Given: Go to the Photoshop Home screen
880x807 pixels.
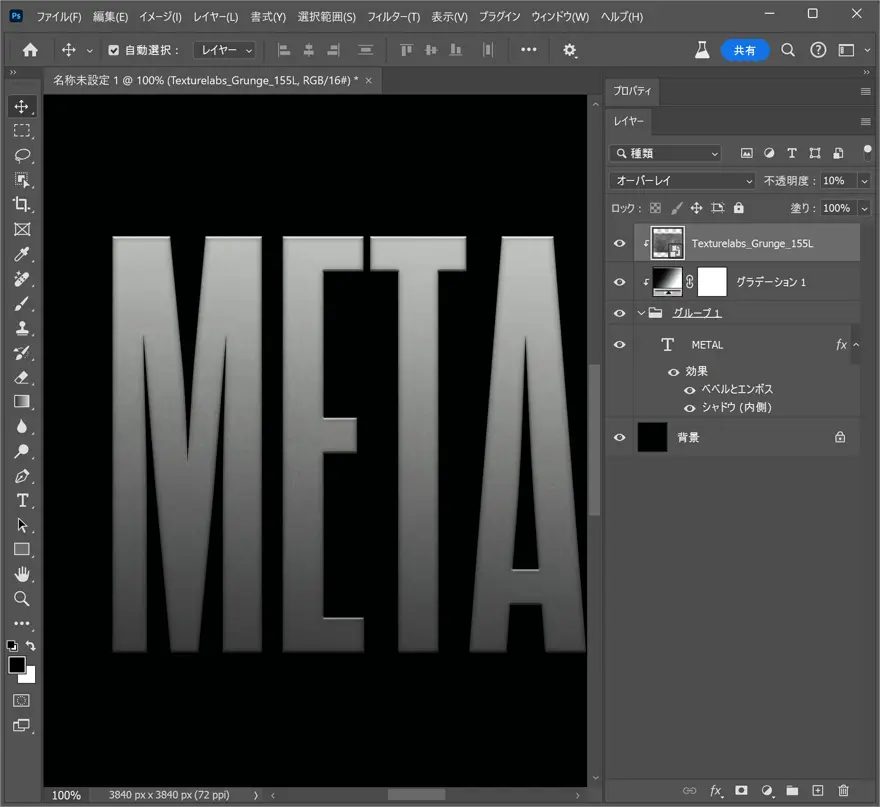Looking at the screenshot, I should click(x=30, y=51).
